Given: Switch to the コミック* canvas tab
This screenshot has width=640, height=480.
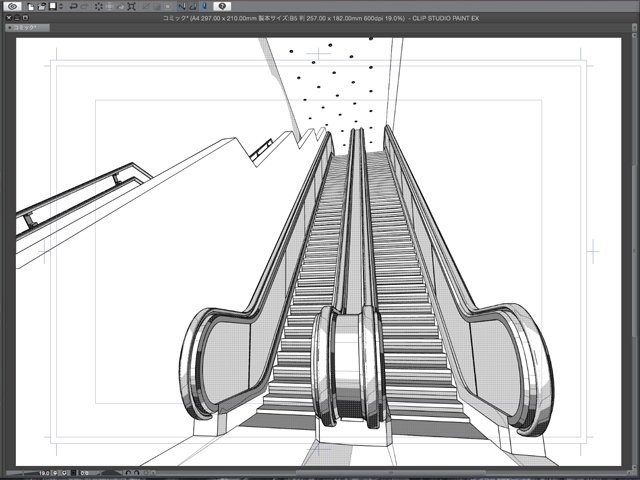Looking at the screenshot, I should pyautogui.click(x=27, y=28).
